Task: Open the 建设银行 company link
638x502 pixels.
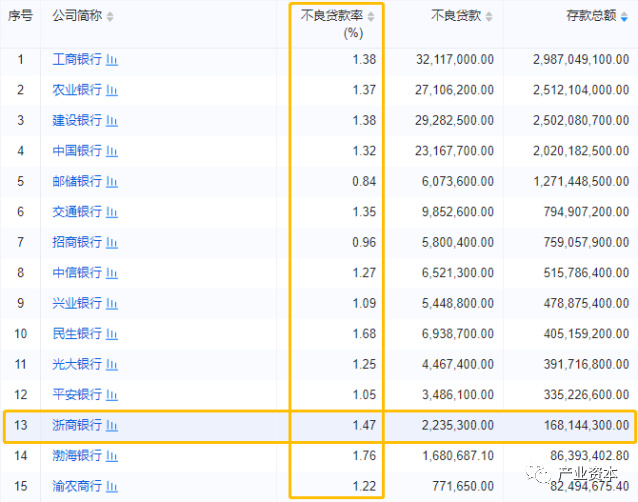Action: click(x=77, y=120)
